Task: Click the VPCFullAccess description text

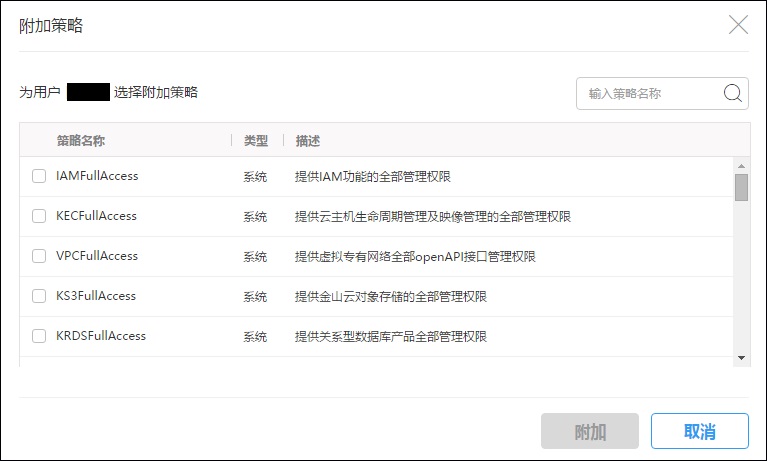Action: (x=414, y=257)
